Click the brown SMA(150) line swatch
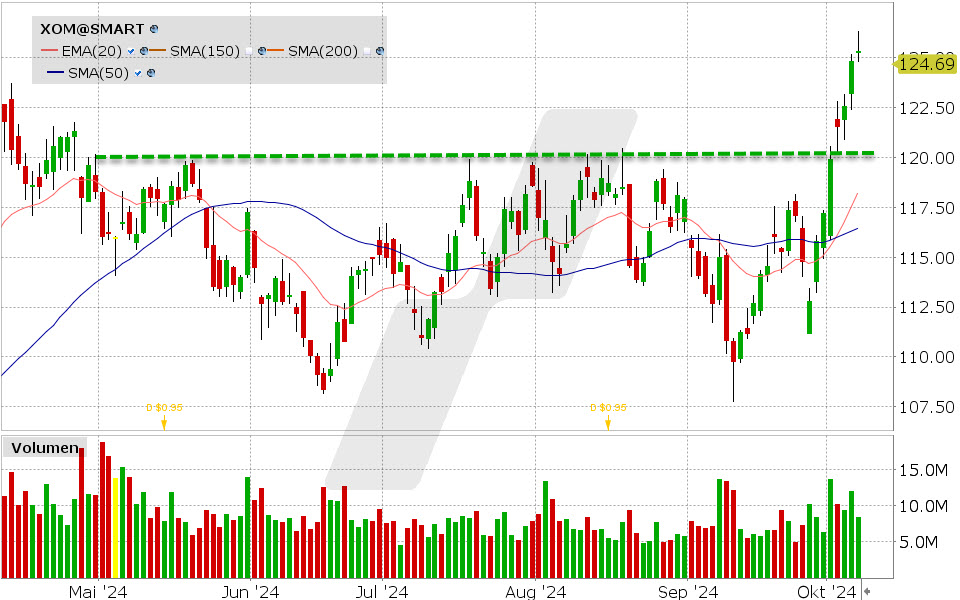This screenshot has width=960, height=600. click(x=158, y=51)
